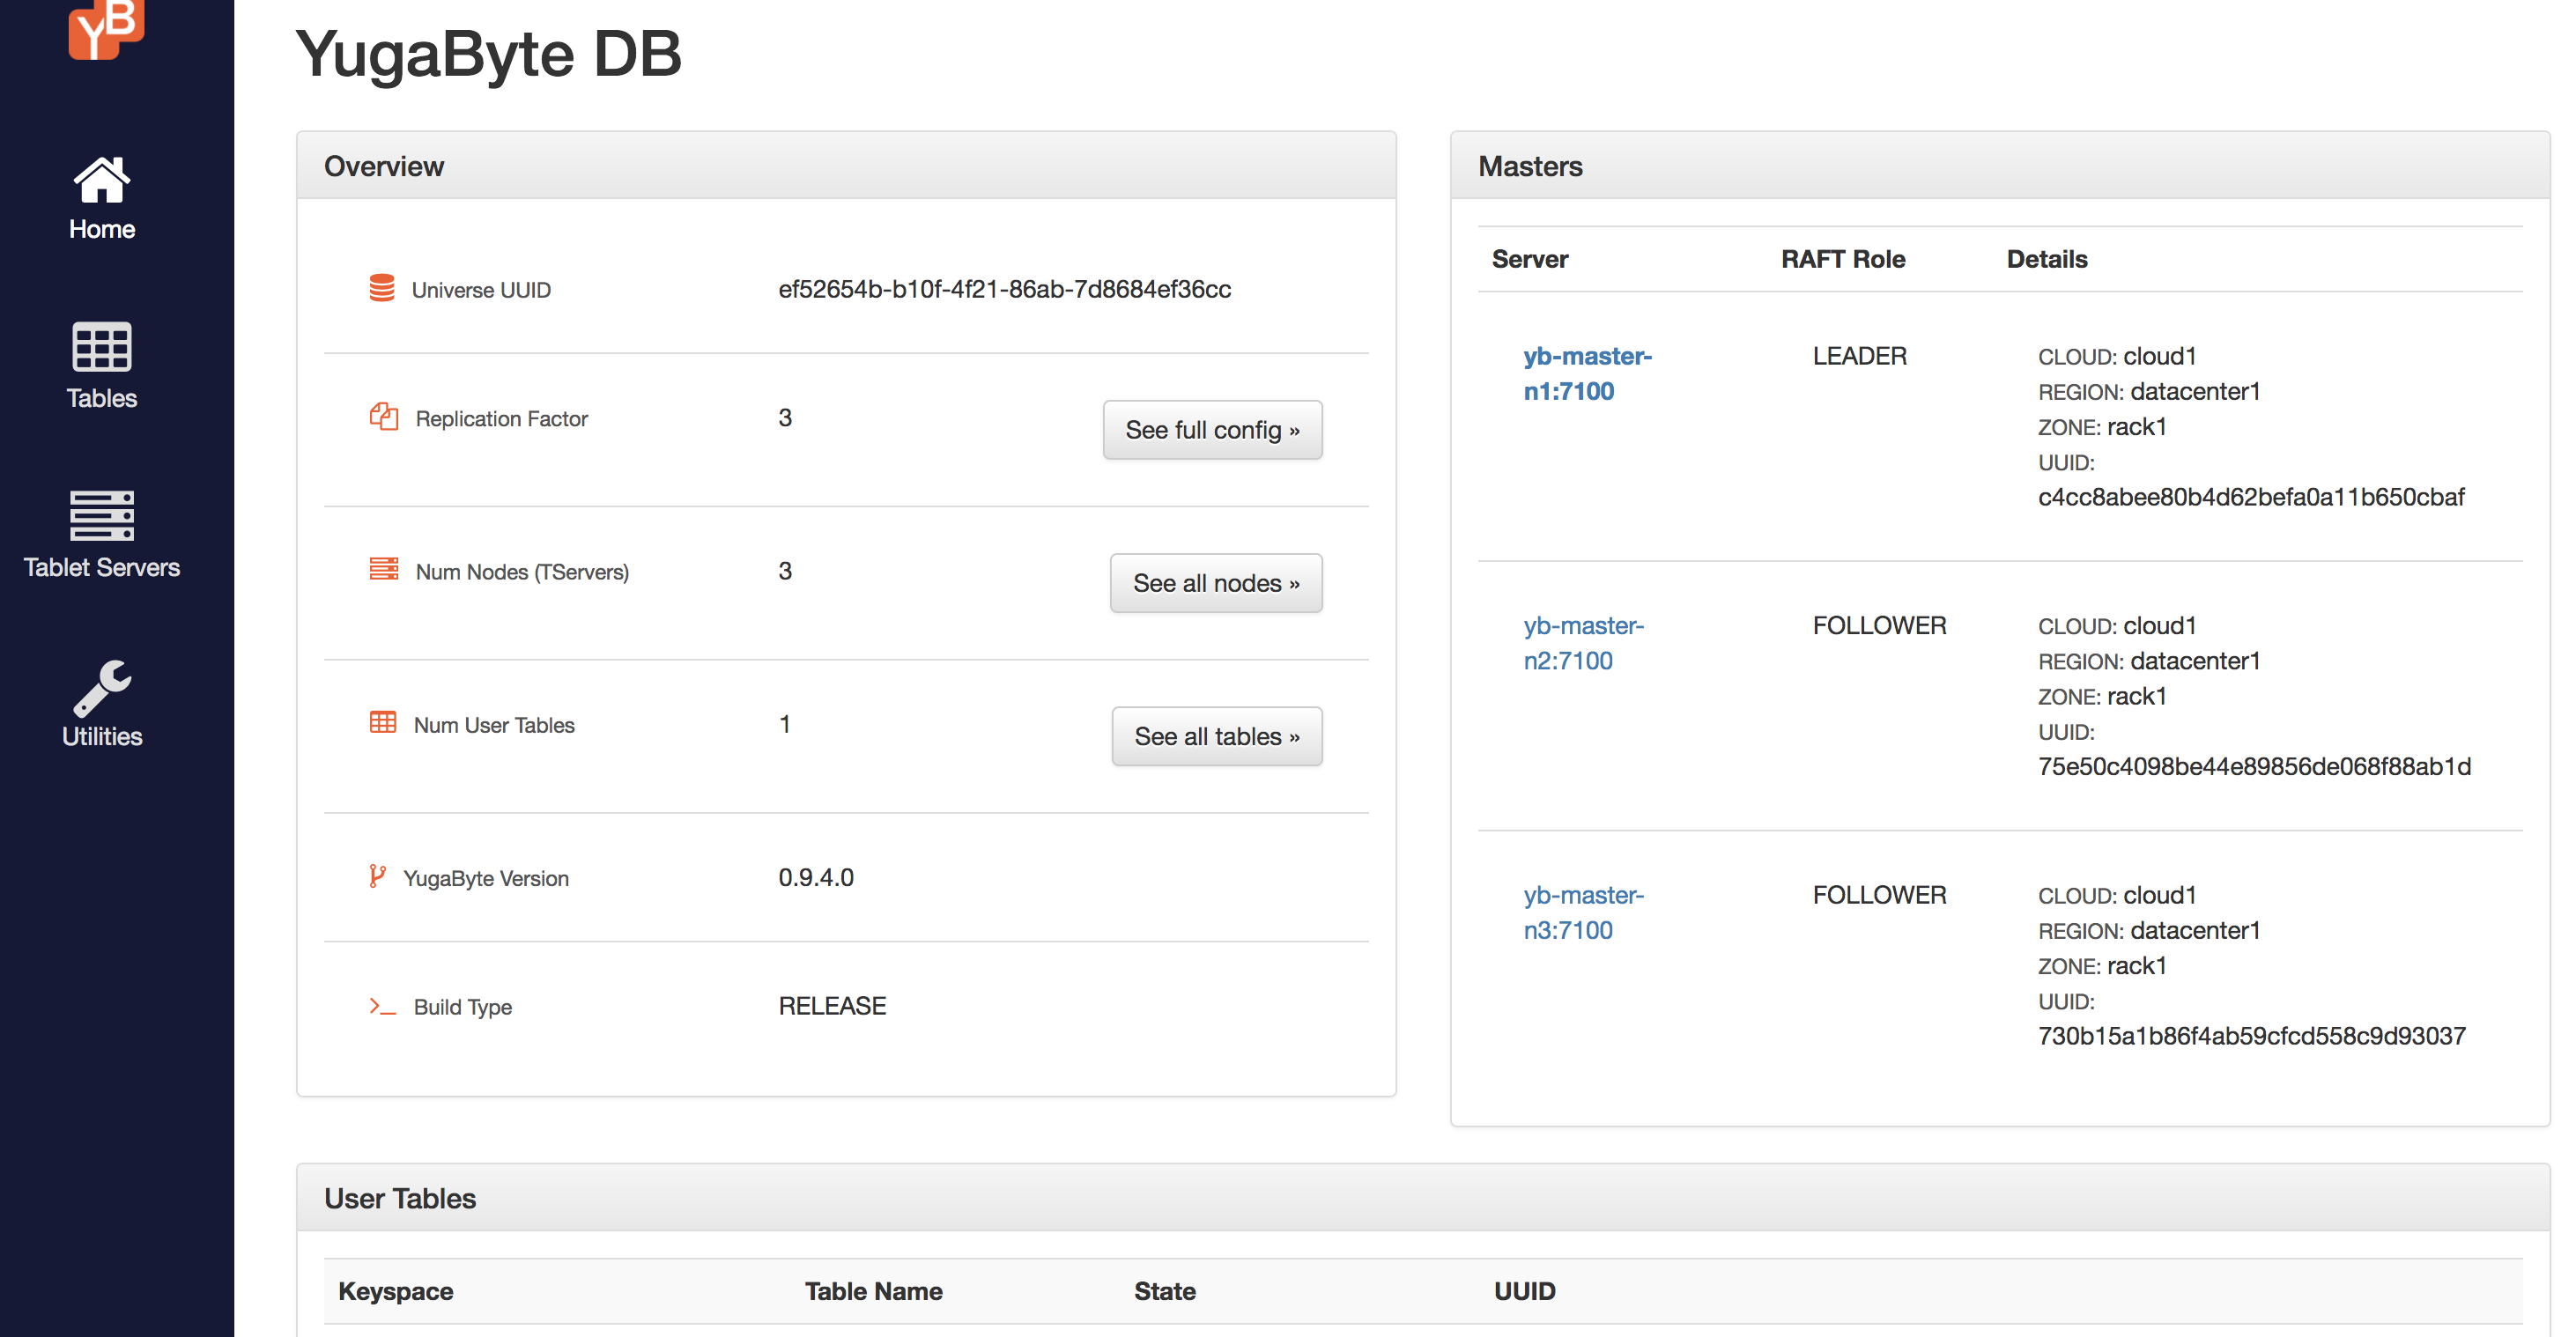Click the Num User Tables grid icon
Viewport: 2576px width, 1337px height.
382,722
